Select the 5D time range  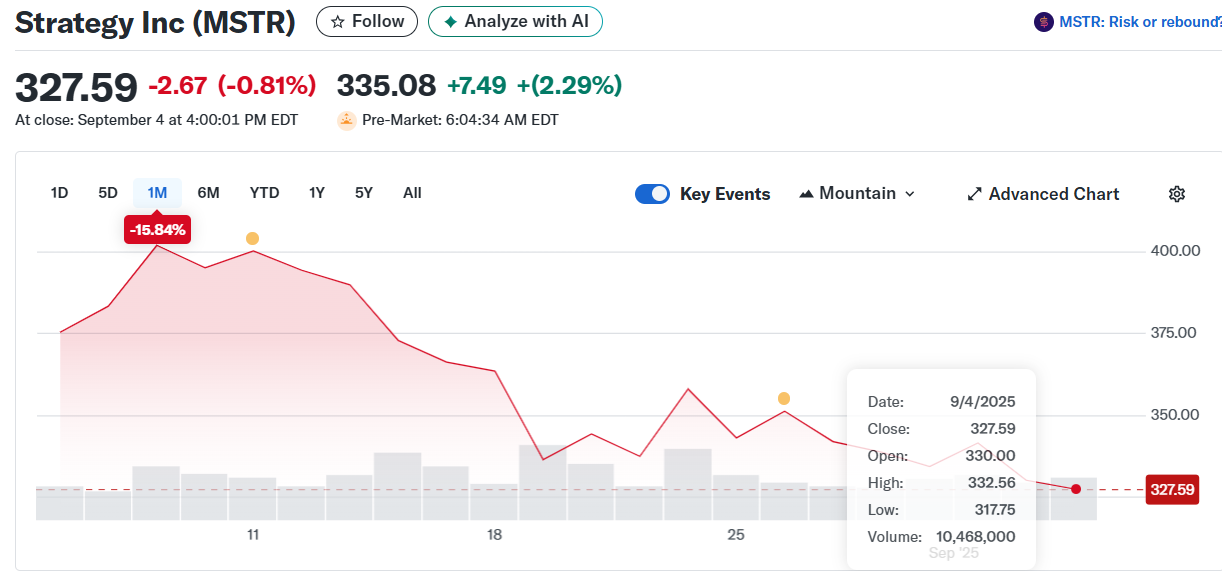(x=108, y=193)
